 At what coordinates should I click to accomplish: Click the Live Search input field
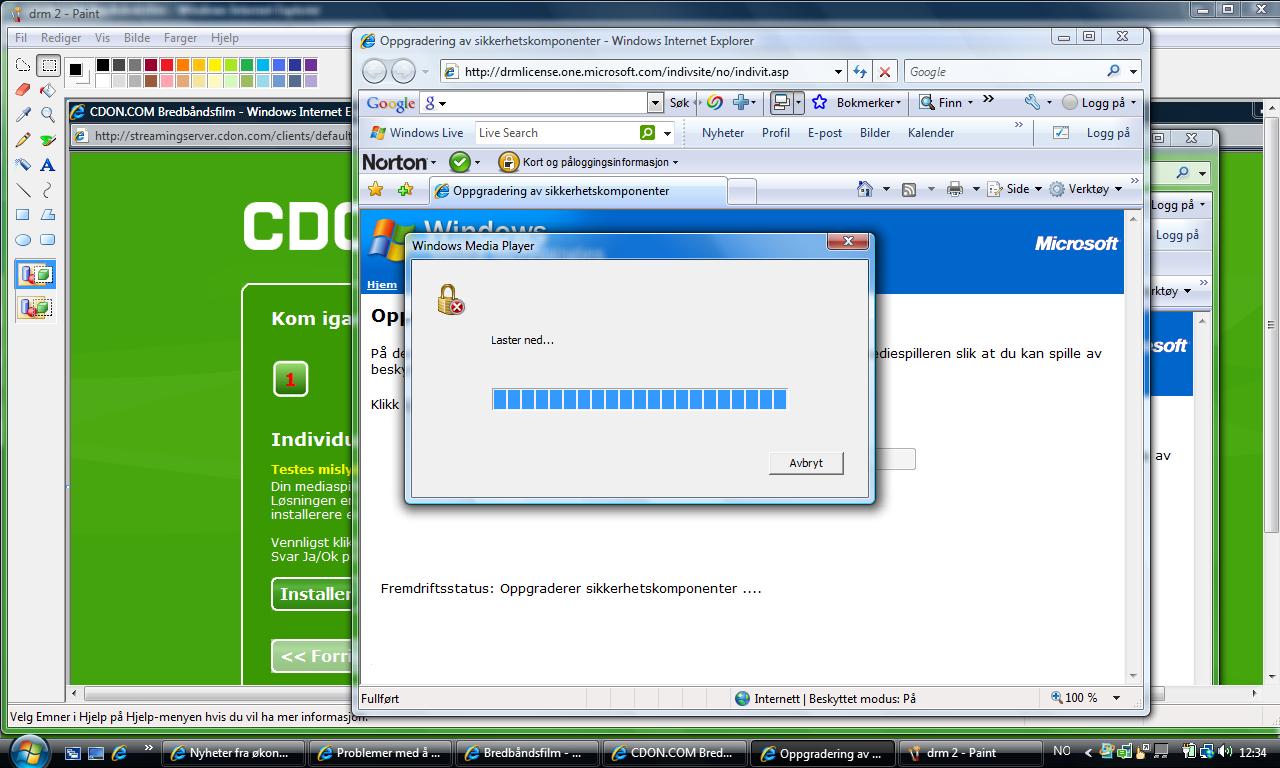(x=556, y=132)
